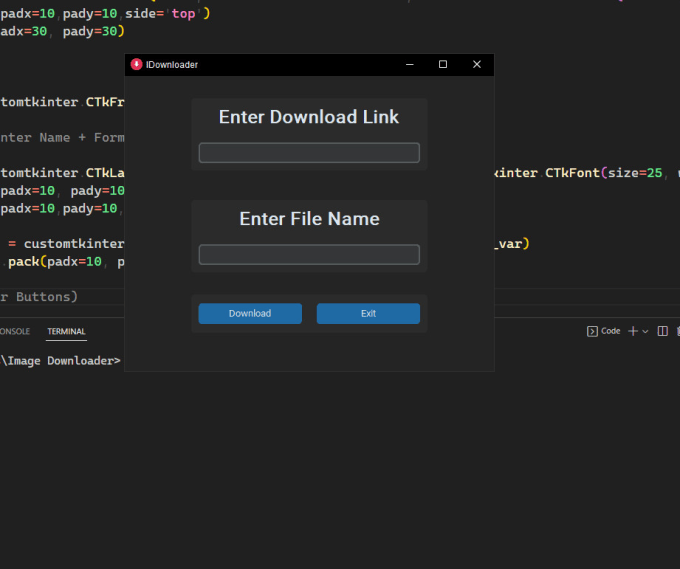Add a new terminal with plus icon

(633, 331)
